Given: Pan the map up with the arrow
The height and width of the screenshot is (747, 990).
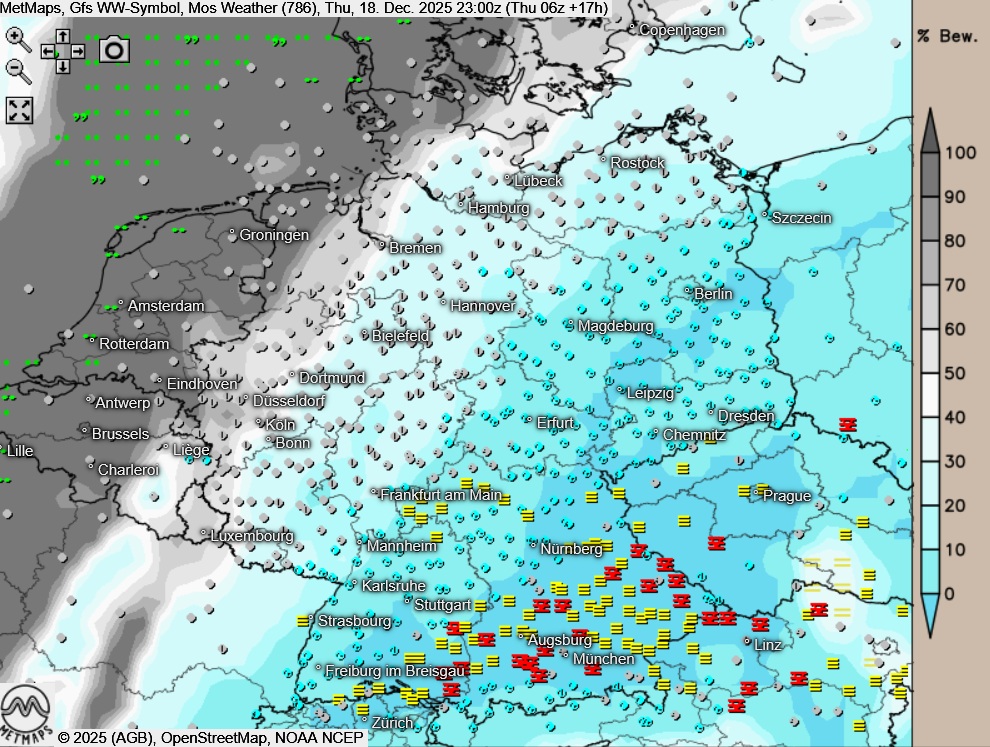Looking at the screenshot, I should (x=63, y=37).
